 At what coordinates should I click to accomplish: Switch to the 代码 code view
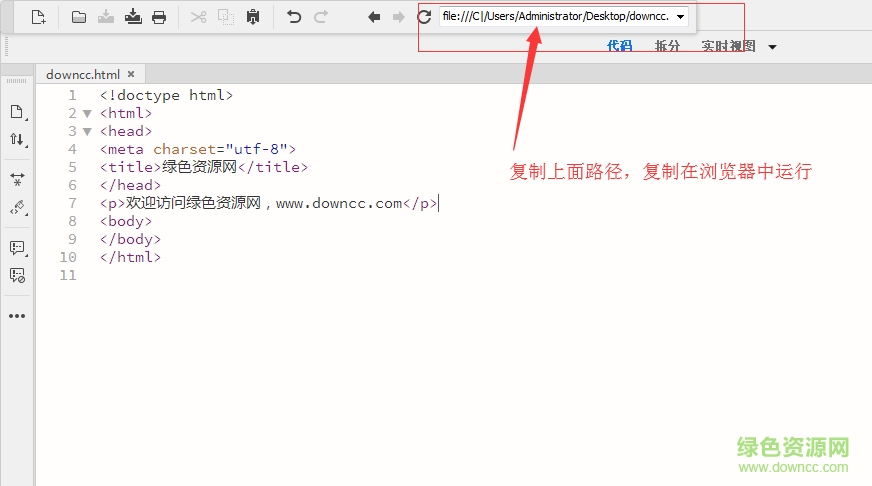pos(620,46)
